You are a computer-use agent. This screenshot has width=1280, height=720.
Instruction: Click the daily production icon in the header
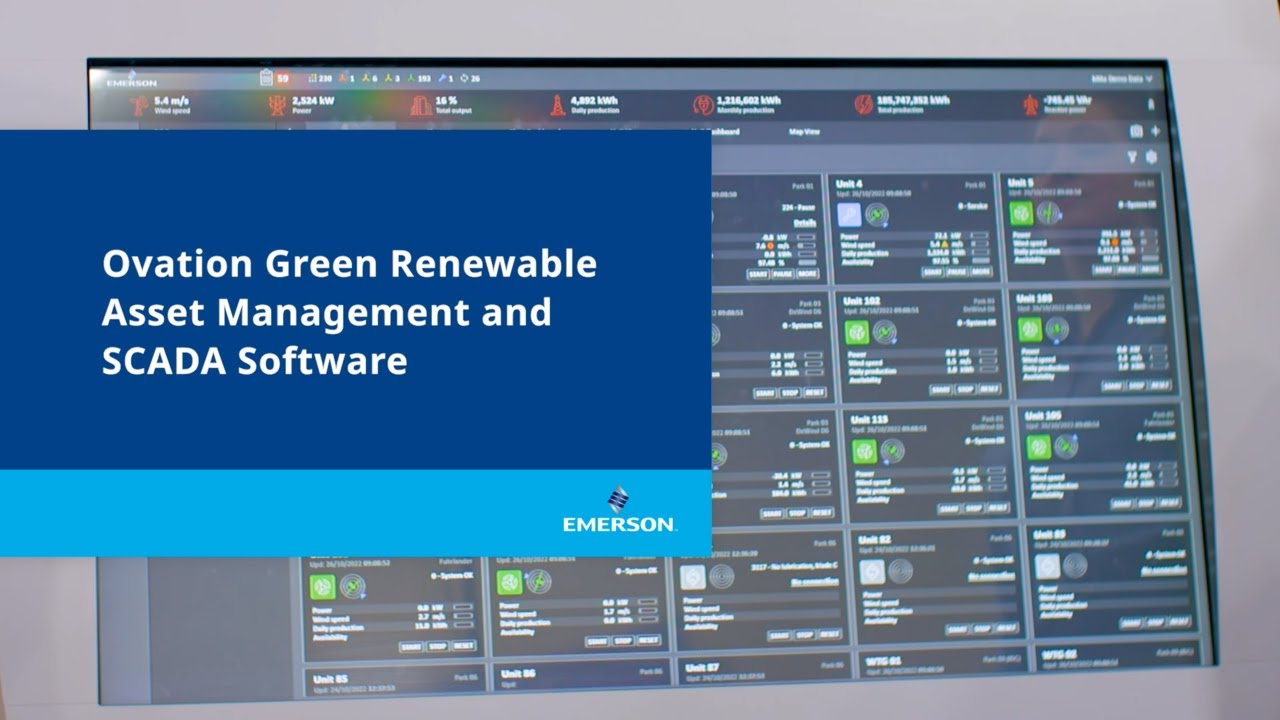tap(557, 104)
